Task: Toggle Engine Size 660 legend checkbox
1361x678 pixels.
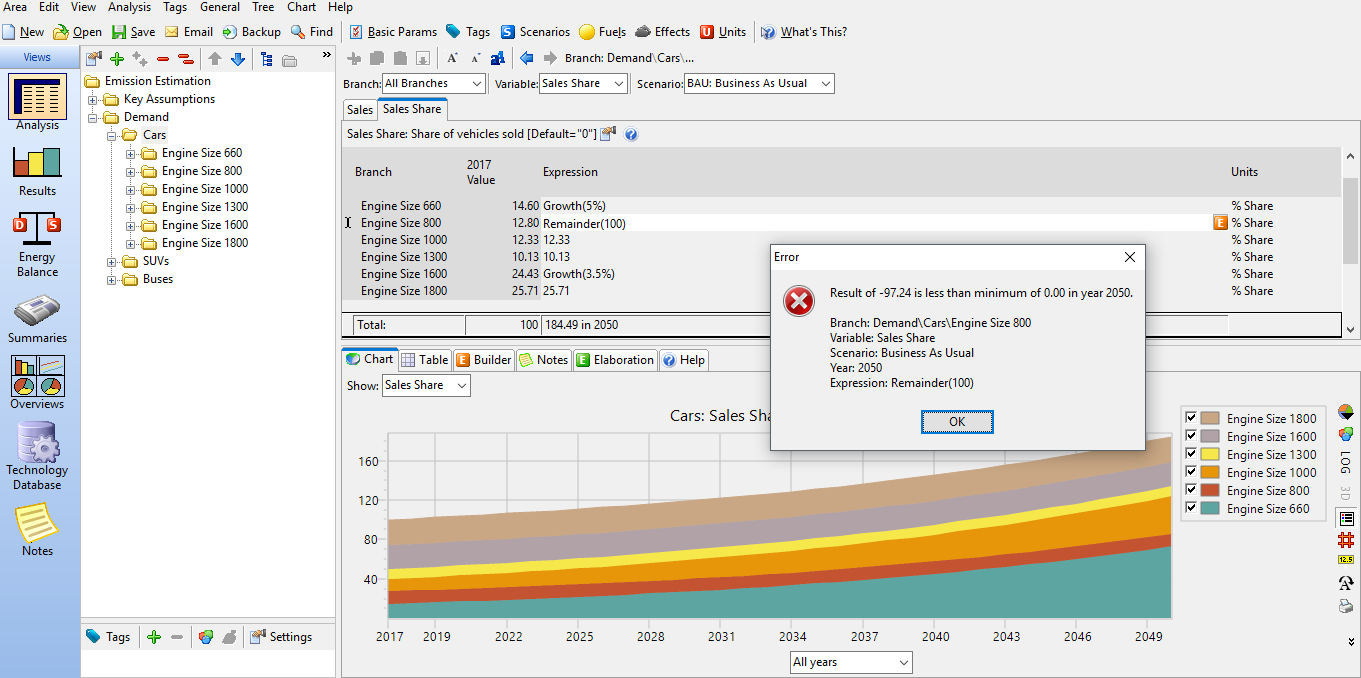Action: 1191,509
